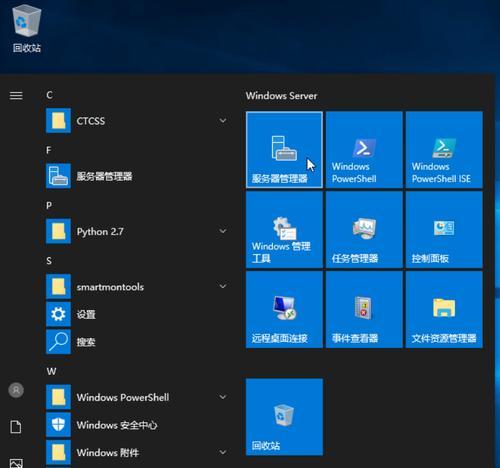
Task: Click the hamburger menu button
Action: [16, 96]
